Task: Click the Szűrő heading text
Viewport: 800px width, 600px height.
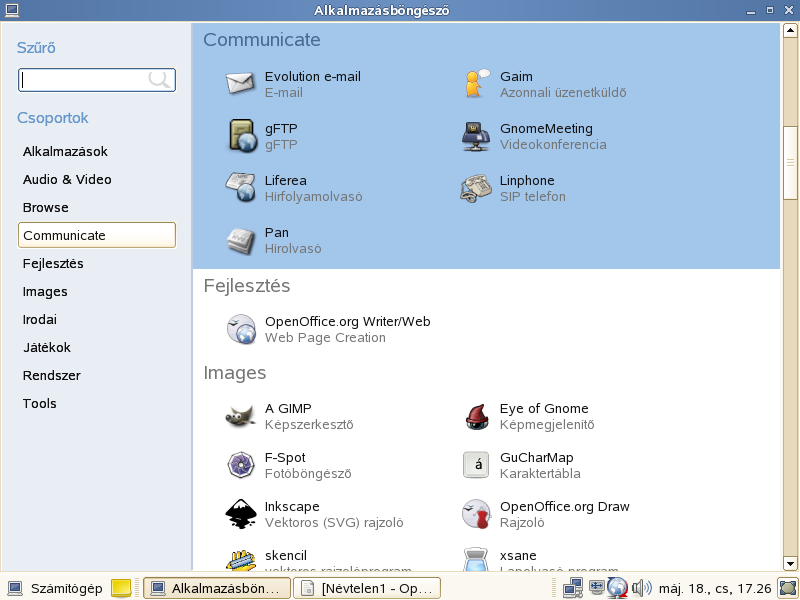Action: (x=36, y=48)
